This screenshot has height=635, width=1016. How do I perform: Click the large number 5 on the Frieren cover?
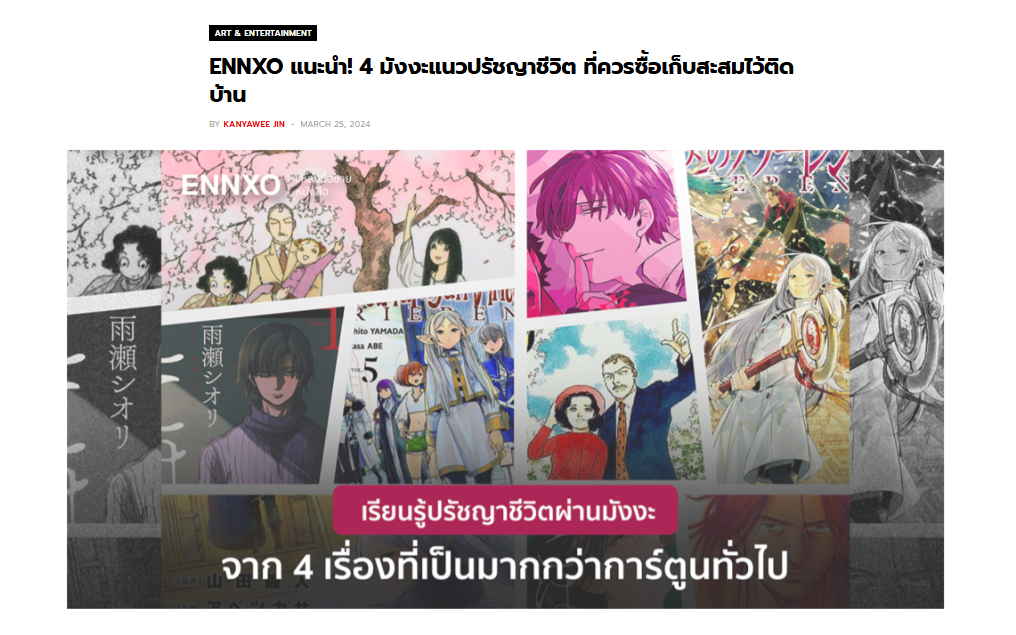(x=369, y=372)
